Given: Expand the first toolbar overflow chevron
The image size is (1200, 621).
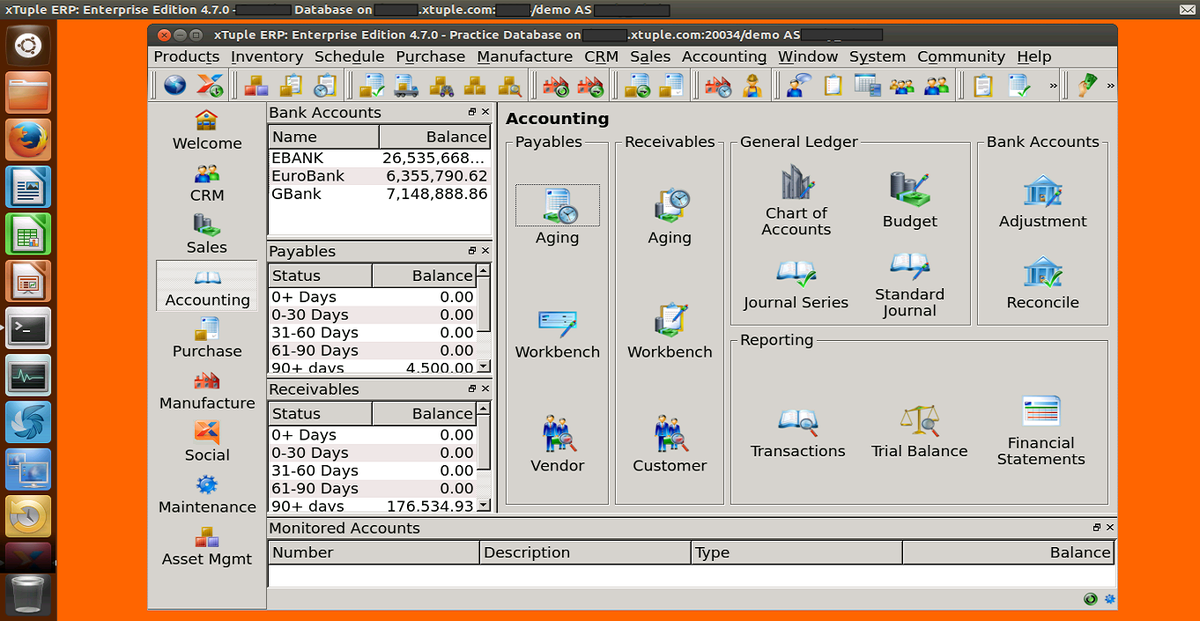Looking at the screenshot, I should click(1053, 86).
